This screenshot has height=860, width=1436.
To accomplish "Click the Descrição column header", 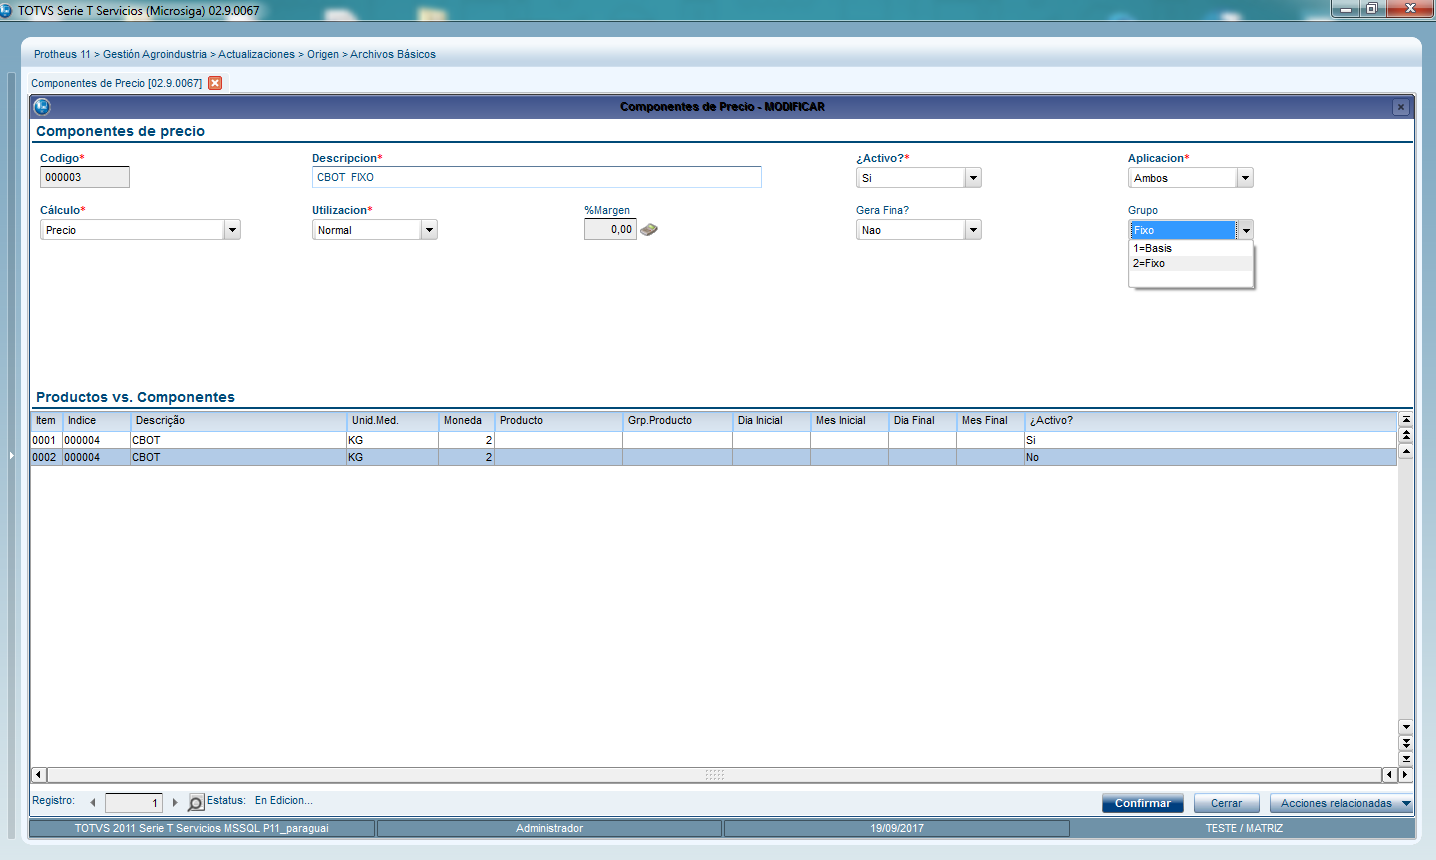I will (239, 421).
